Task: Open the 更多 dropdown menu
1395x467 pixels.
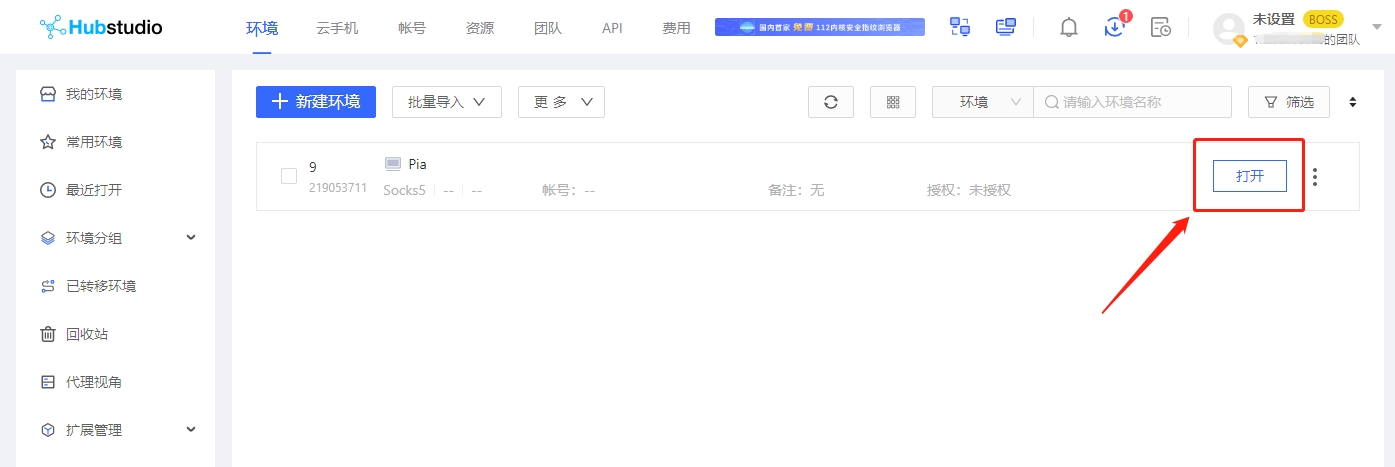Action: point(561,102)
